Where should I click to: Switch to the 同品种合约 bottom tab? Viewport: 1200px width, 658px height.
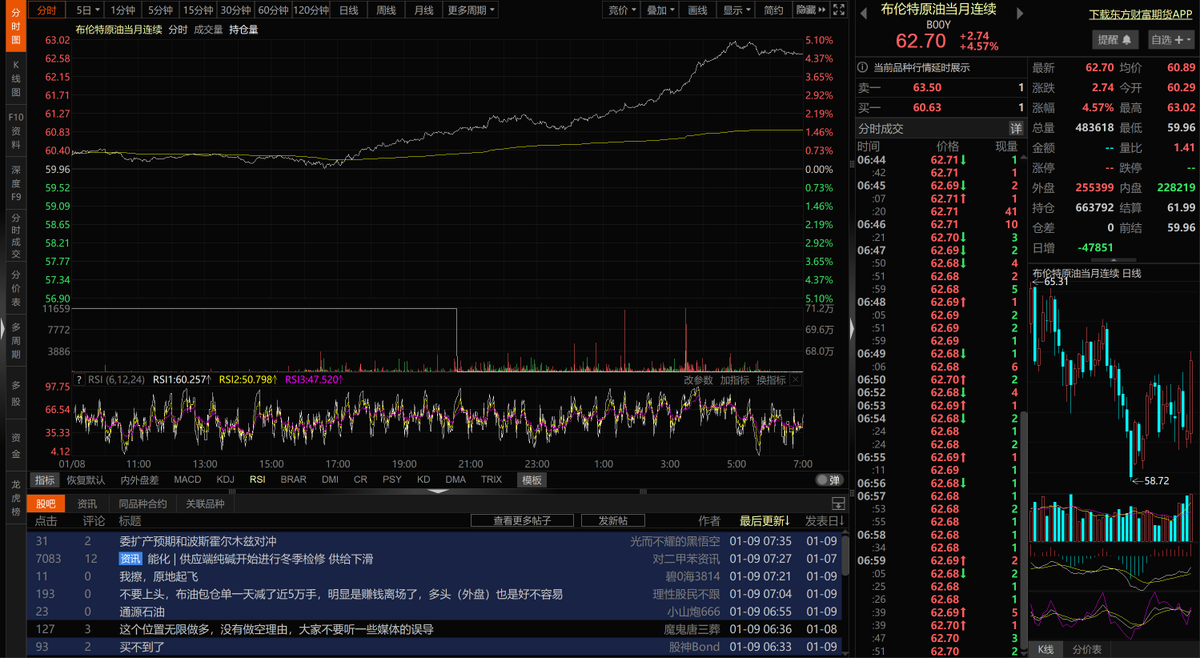(143, 504)
